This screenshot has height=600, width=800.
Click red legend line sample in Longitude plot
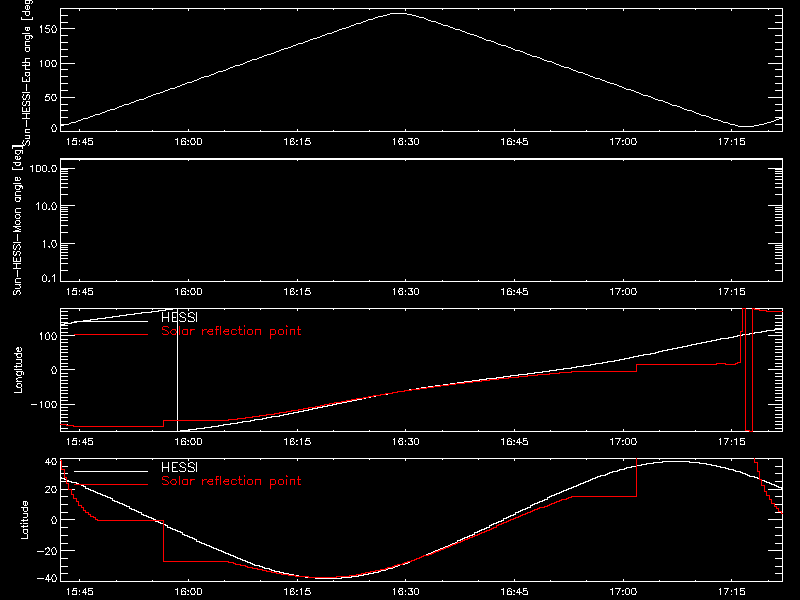(111, 335)
